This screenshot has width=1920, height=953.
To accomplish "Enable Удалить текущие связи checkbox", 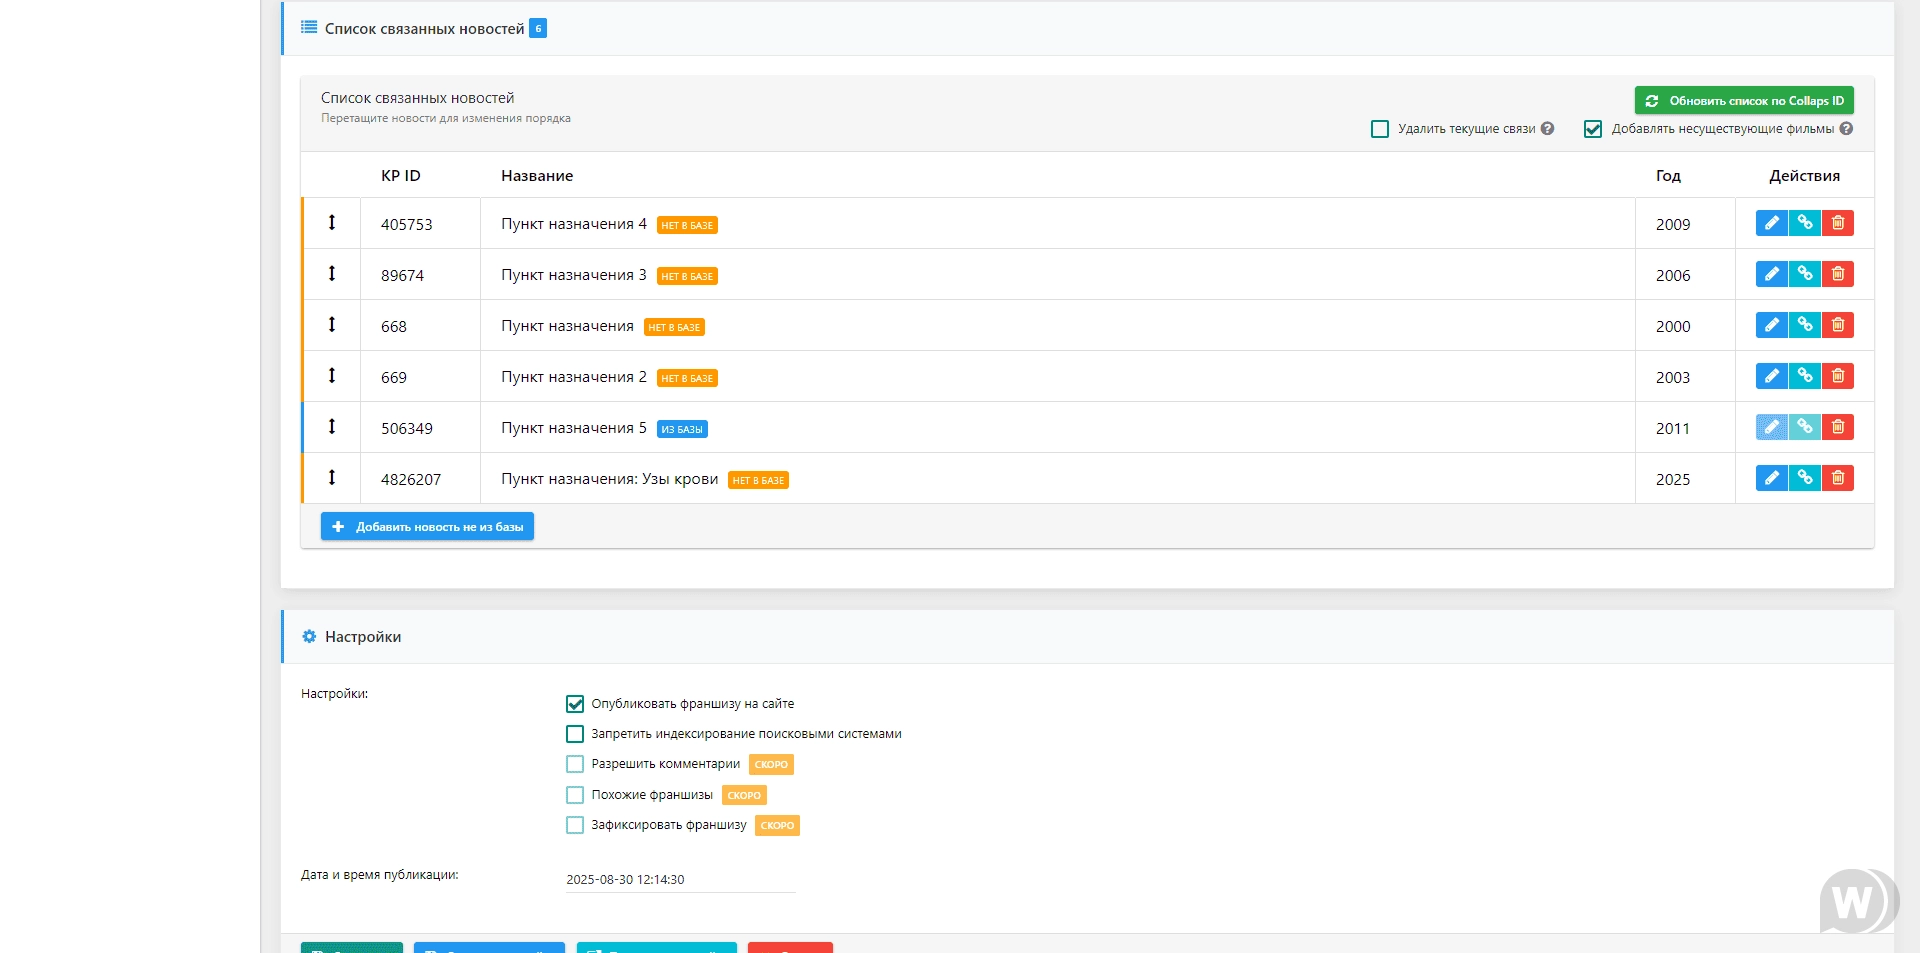I will 1380,129.
